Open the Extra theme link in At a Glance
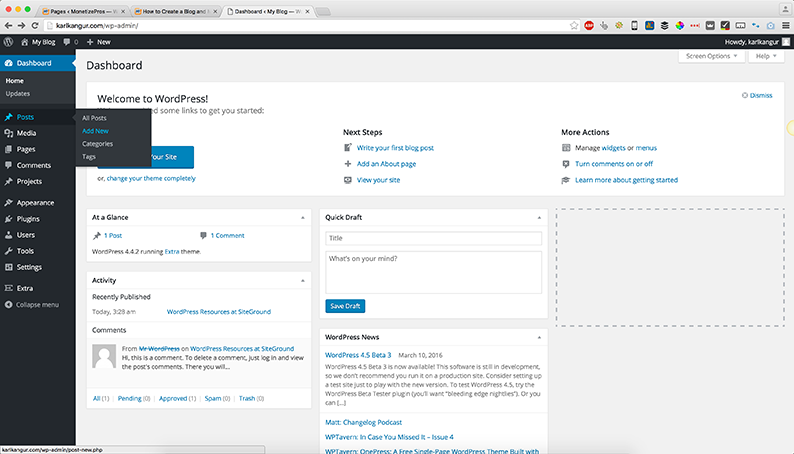The image size is (794, 454). click(x=172, y=252)
